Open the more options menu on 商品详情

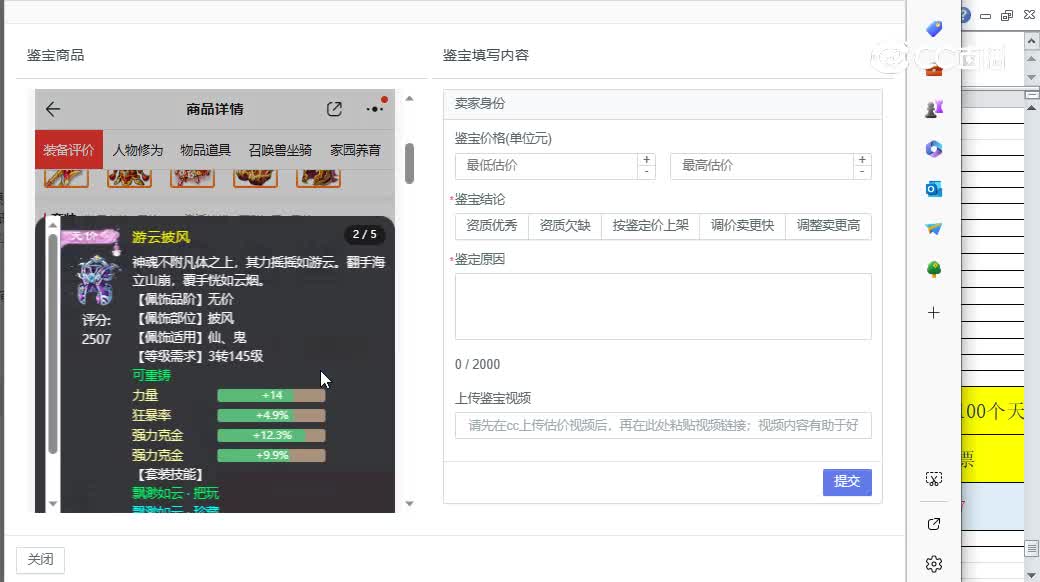coord(375,108)
